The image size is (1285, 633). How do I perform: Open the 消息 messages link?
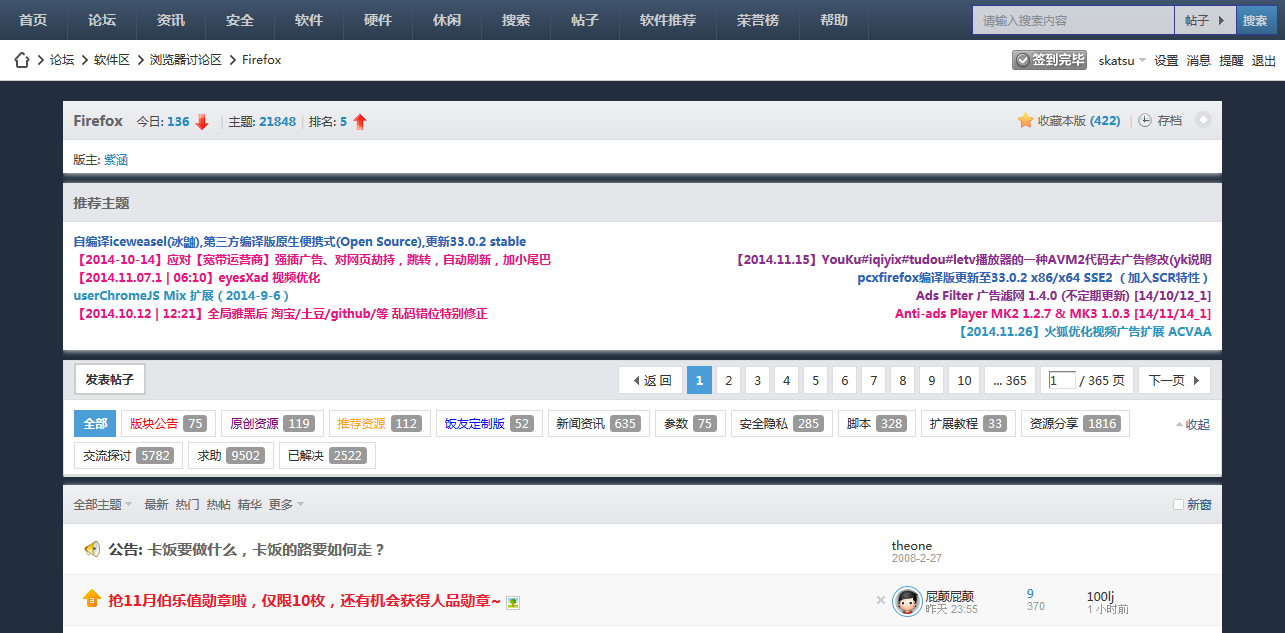(x=1198, y=60)
